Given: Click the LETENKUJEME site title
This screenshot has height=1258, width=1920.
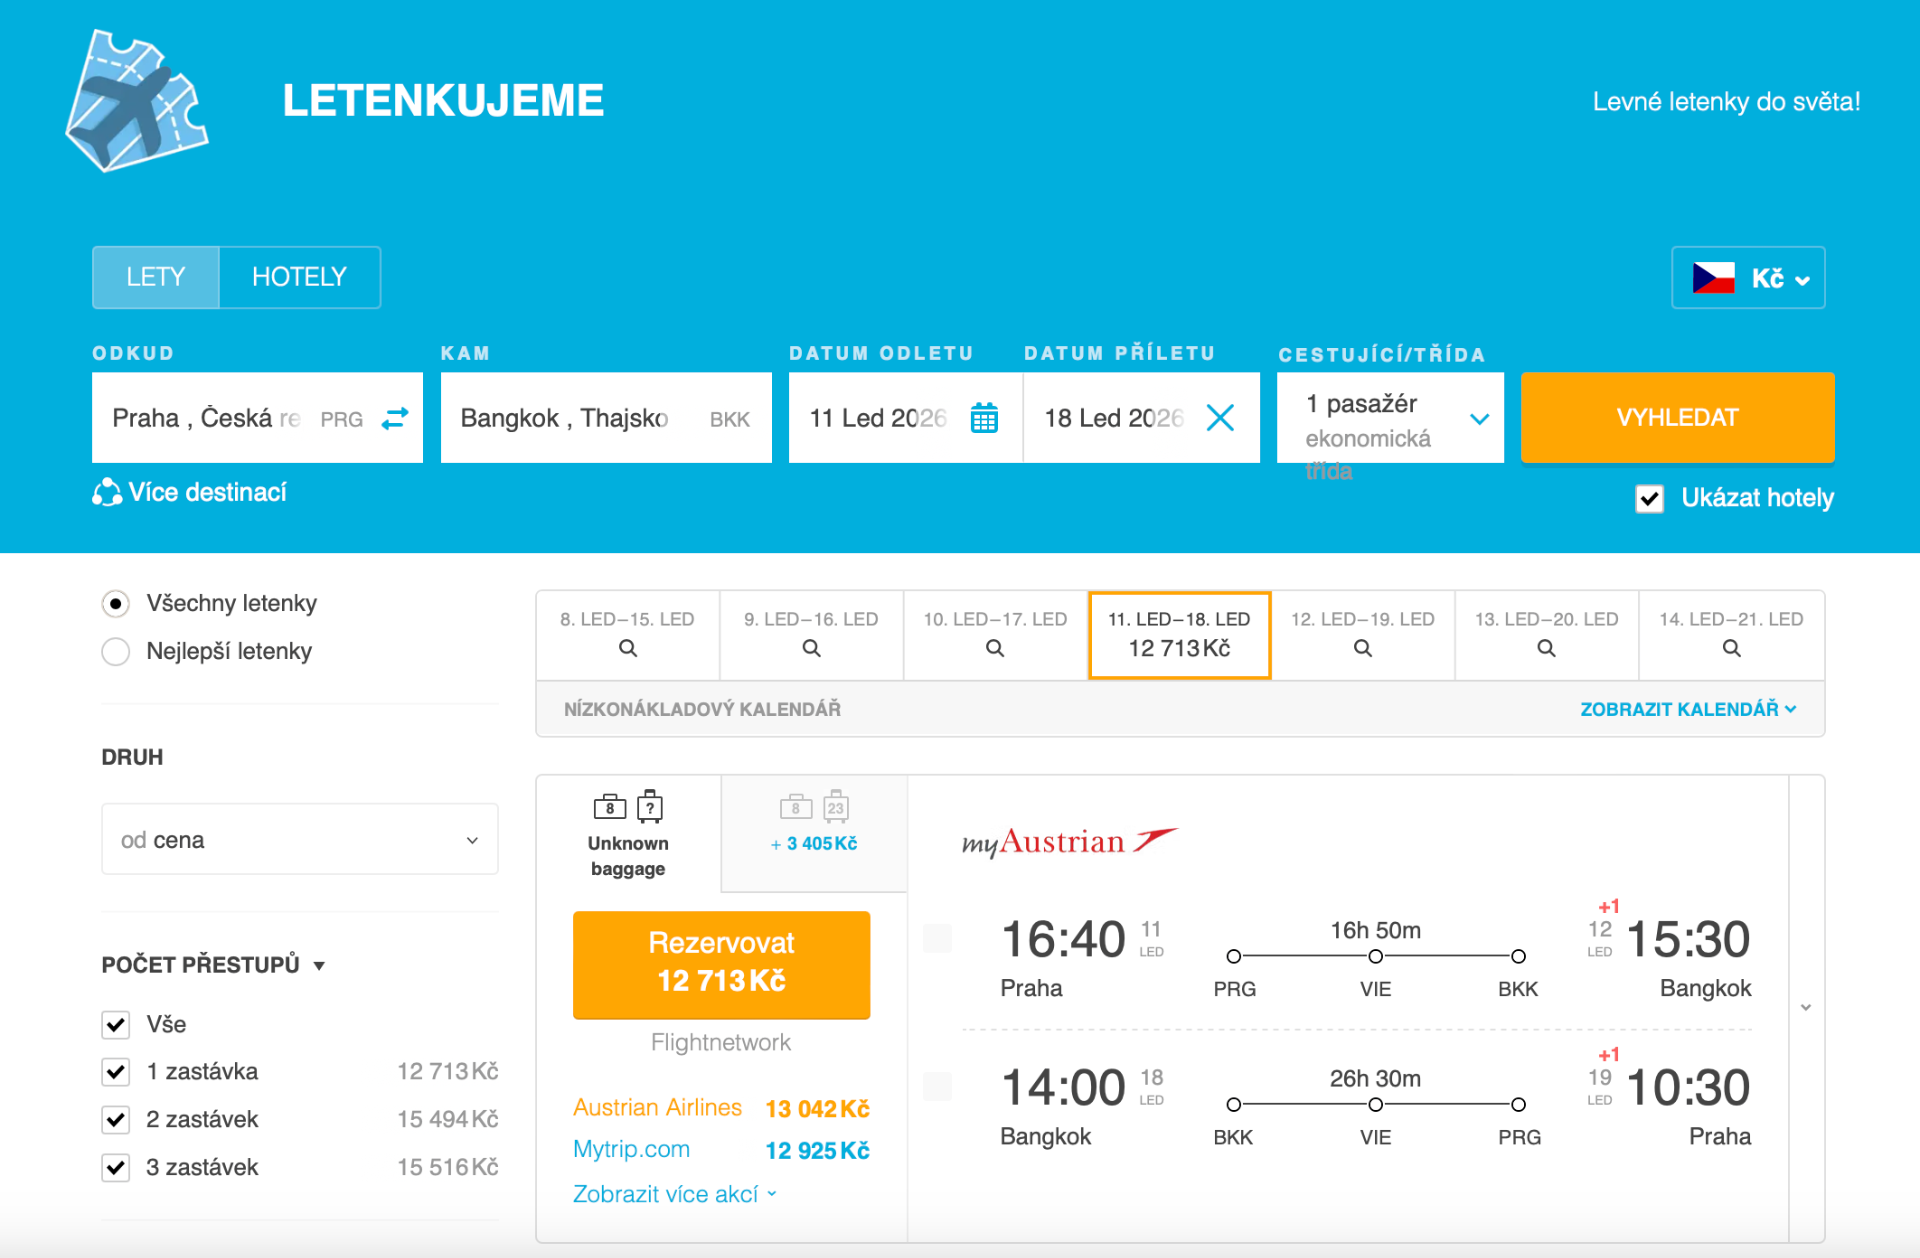Looking at the screenshot, I should pos(443,100).
